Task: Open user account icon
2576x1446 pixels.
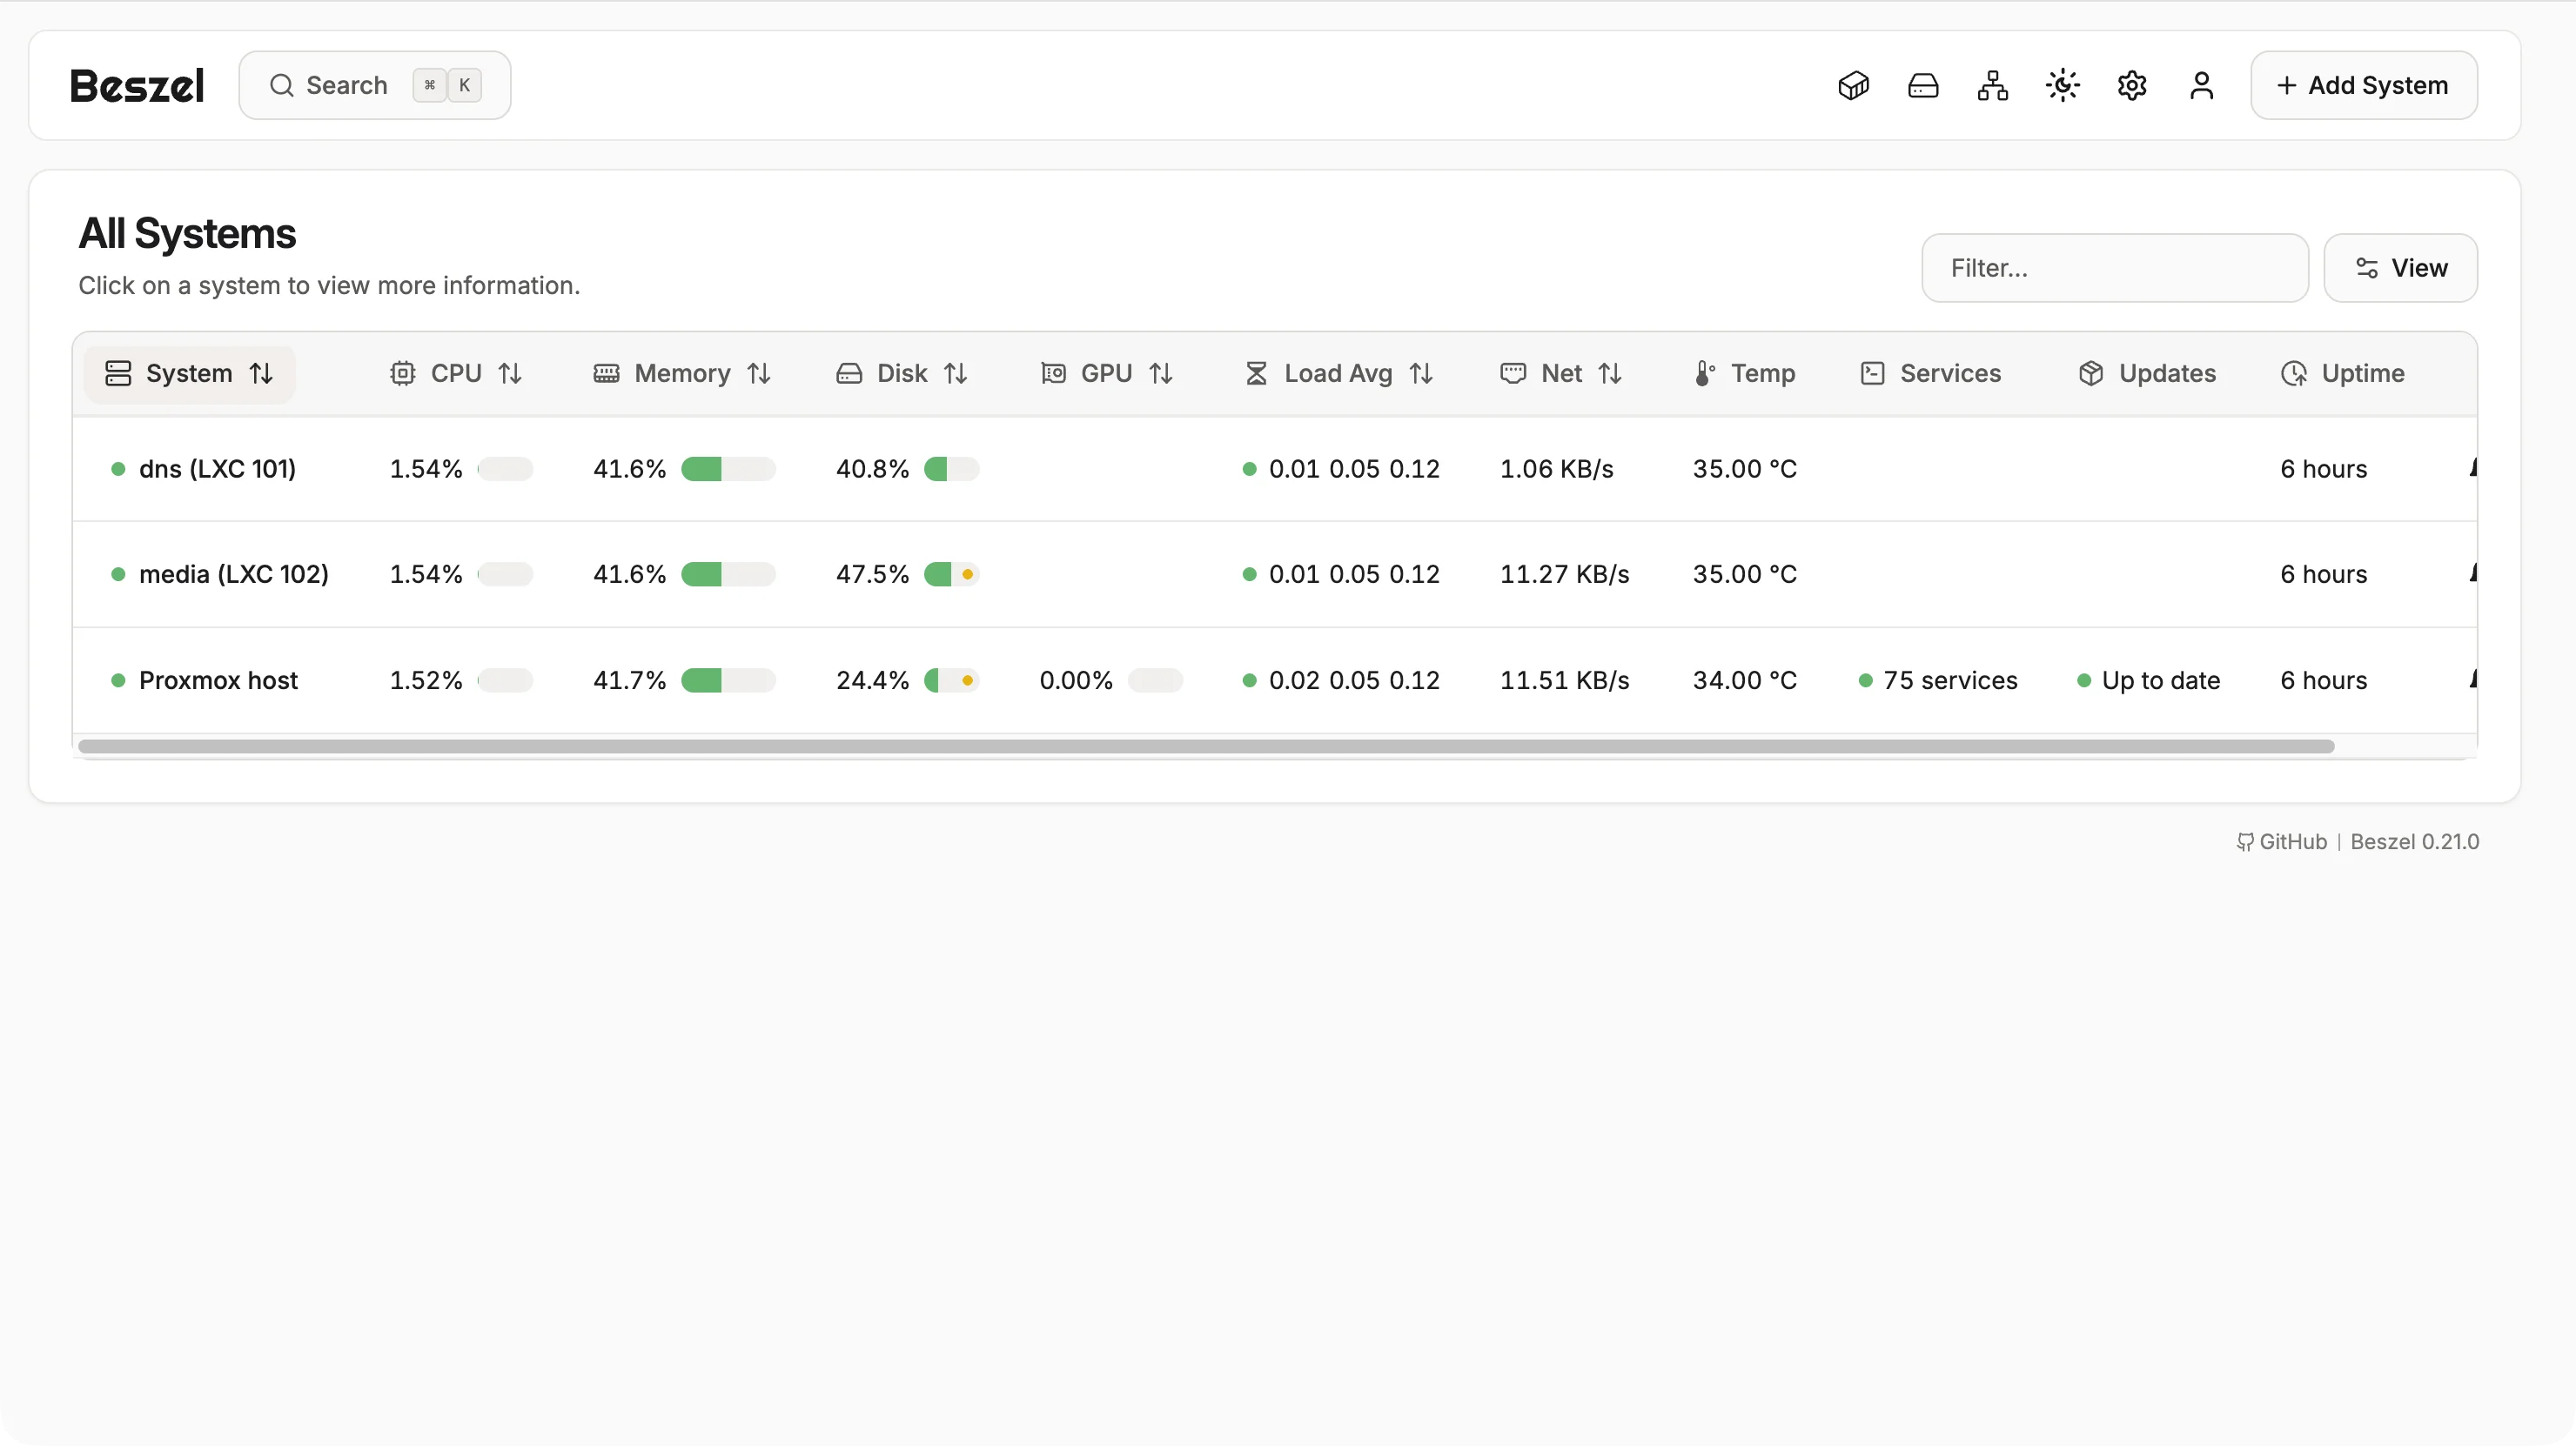Action: (x=2201, y=85)
